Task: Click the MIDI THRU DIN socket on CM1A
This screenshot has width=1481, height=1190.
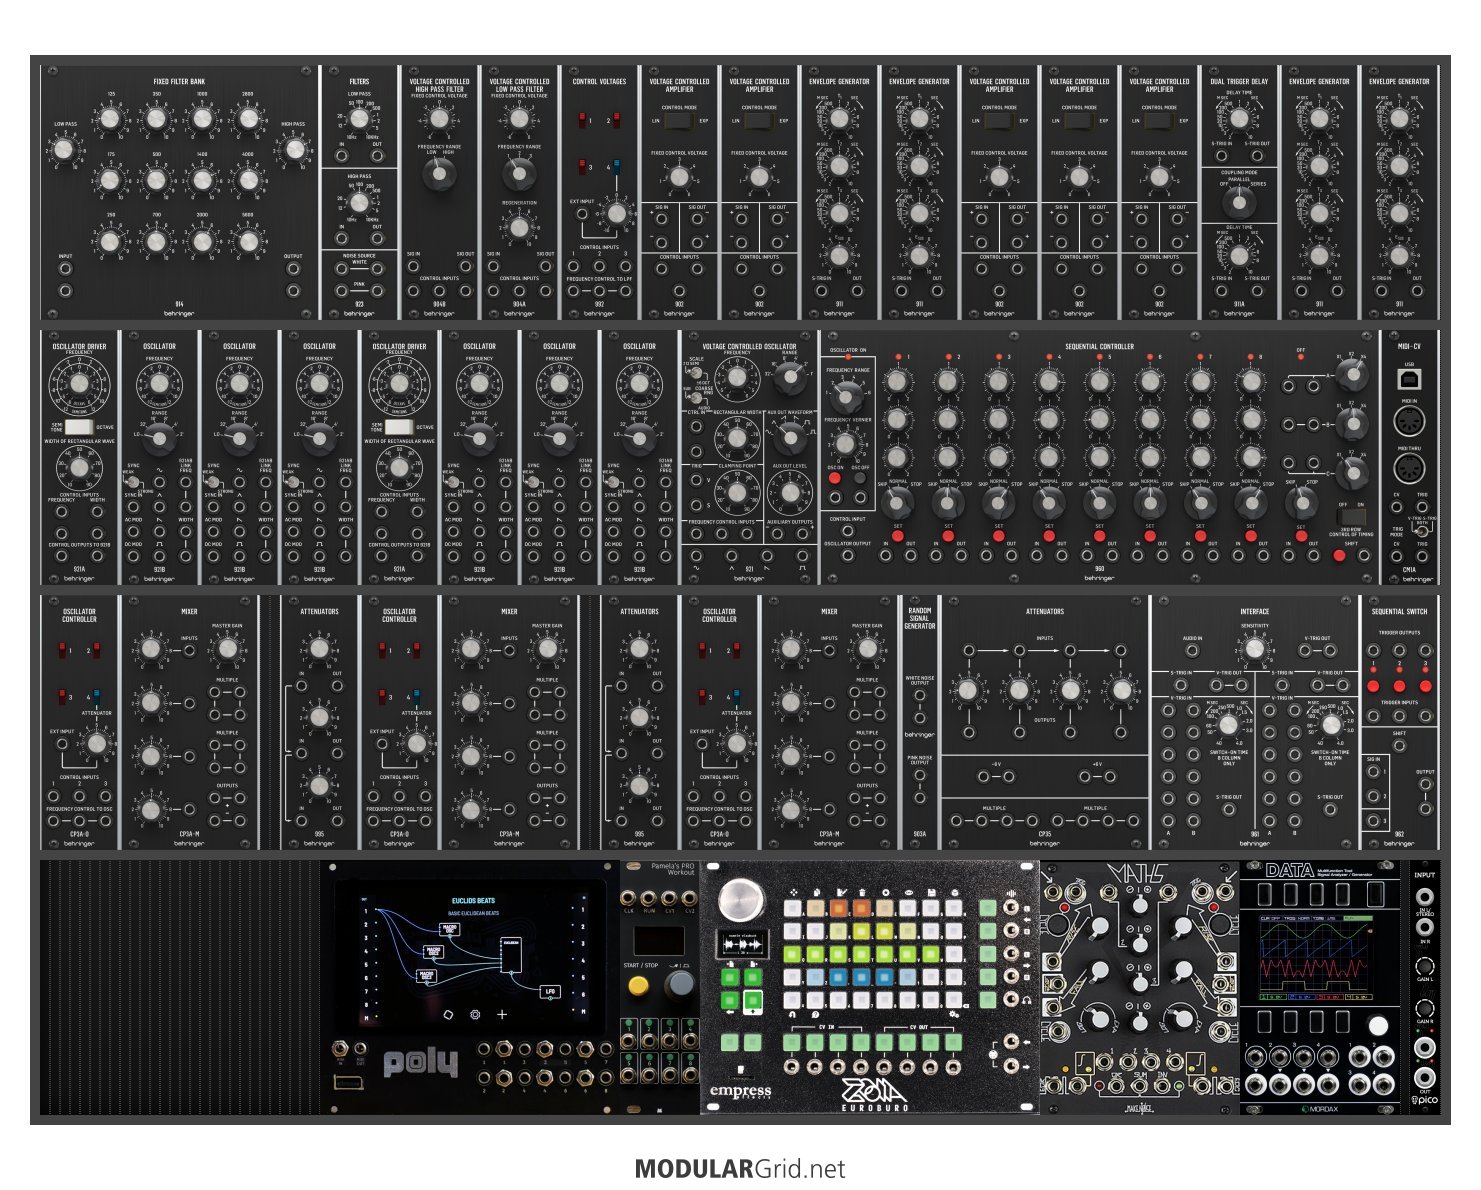Action: [1409, 468]
